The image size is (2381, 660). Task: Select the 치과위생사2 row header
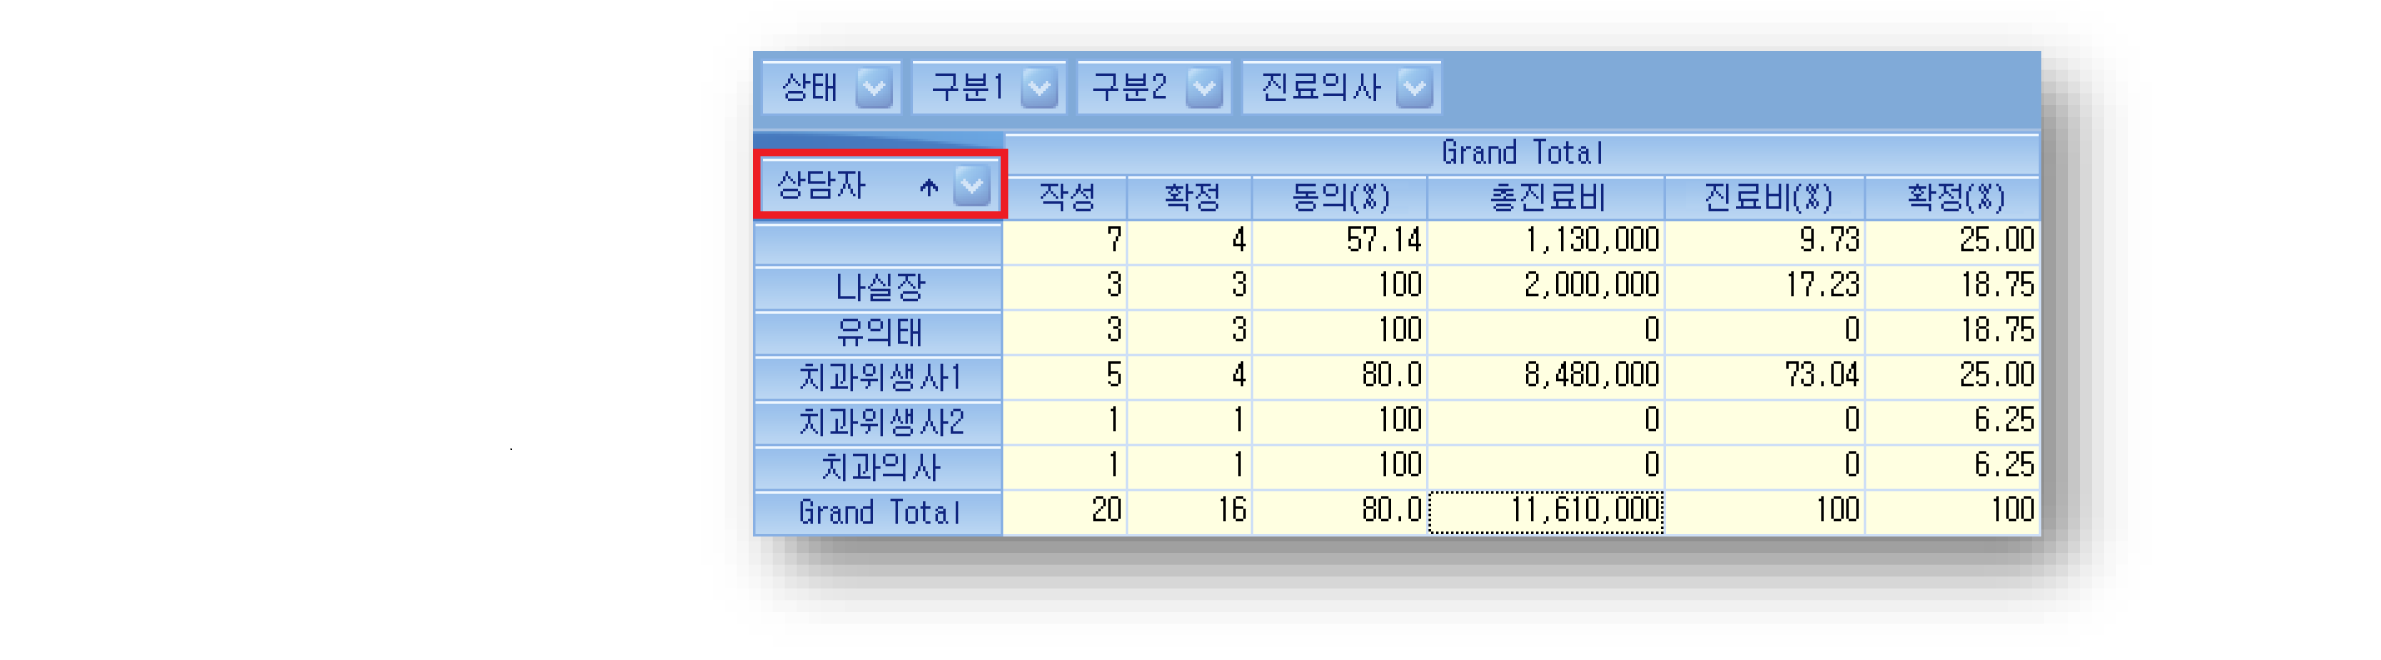coord(878,423)
